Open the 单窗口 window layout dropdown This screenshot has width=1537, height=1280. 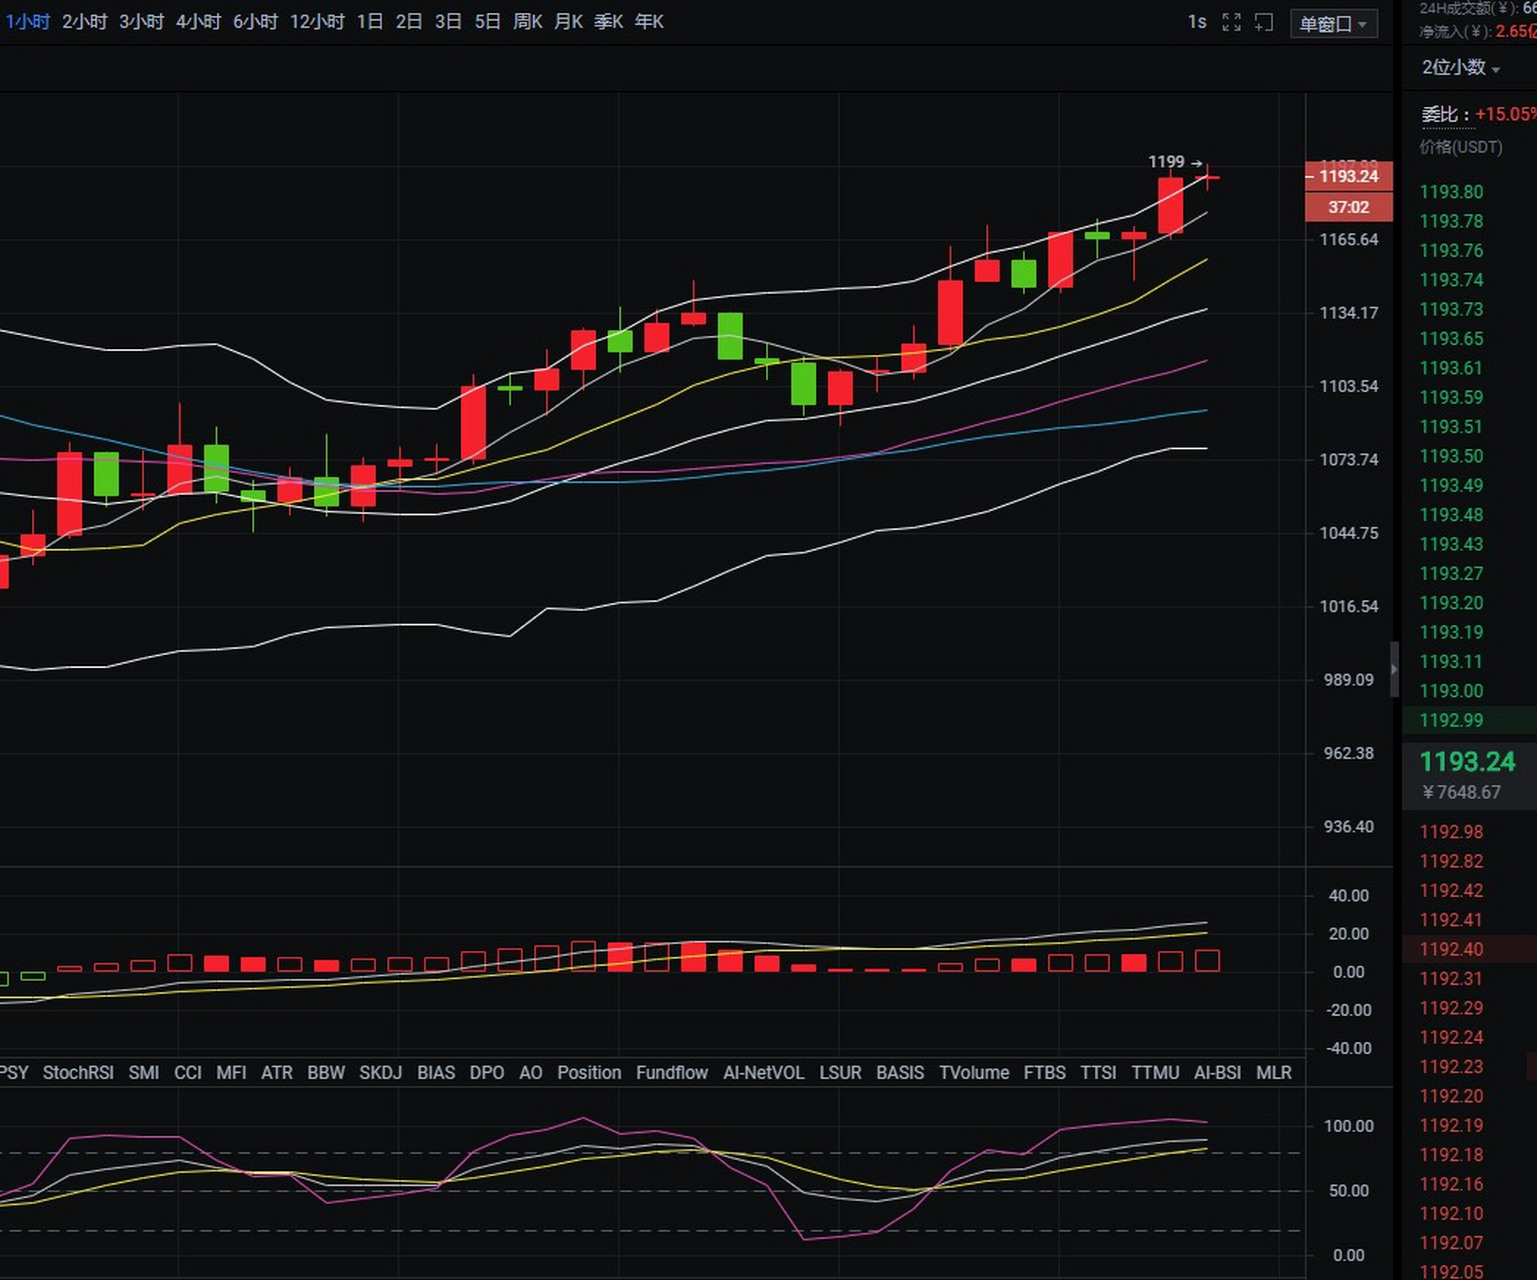(x=1333, y=24)
